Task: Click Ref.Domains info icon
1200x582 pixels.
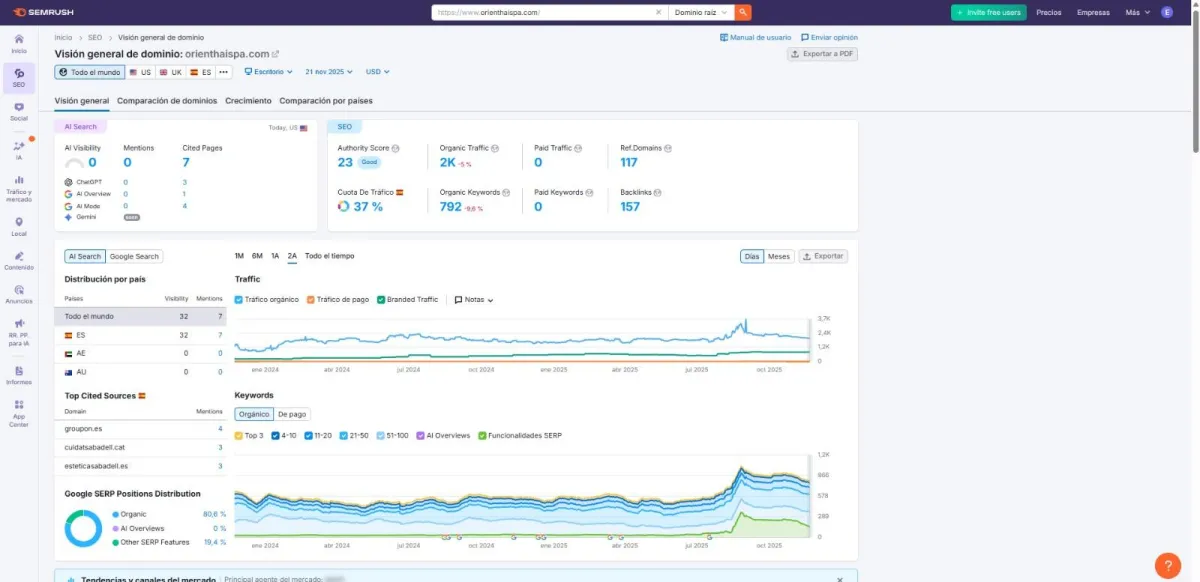Action: tap(668, 148)
